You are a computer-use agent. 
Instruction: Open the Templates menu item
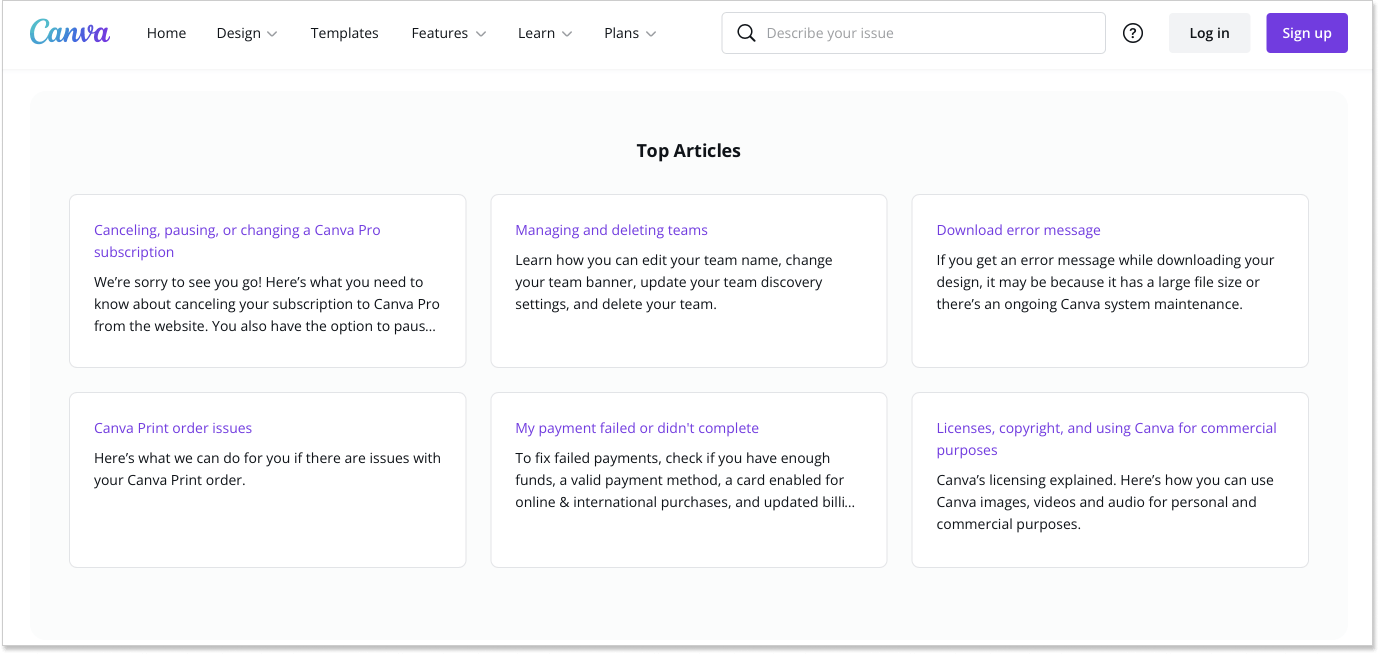(x=344, y=33)
